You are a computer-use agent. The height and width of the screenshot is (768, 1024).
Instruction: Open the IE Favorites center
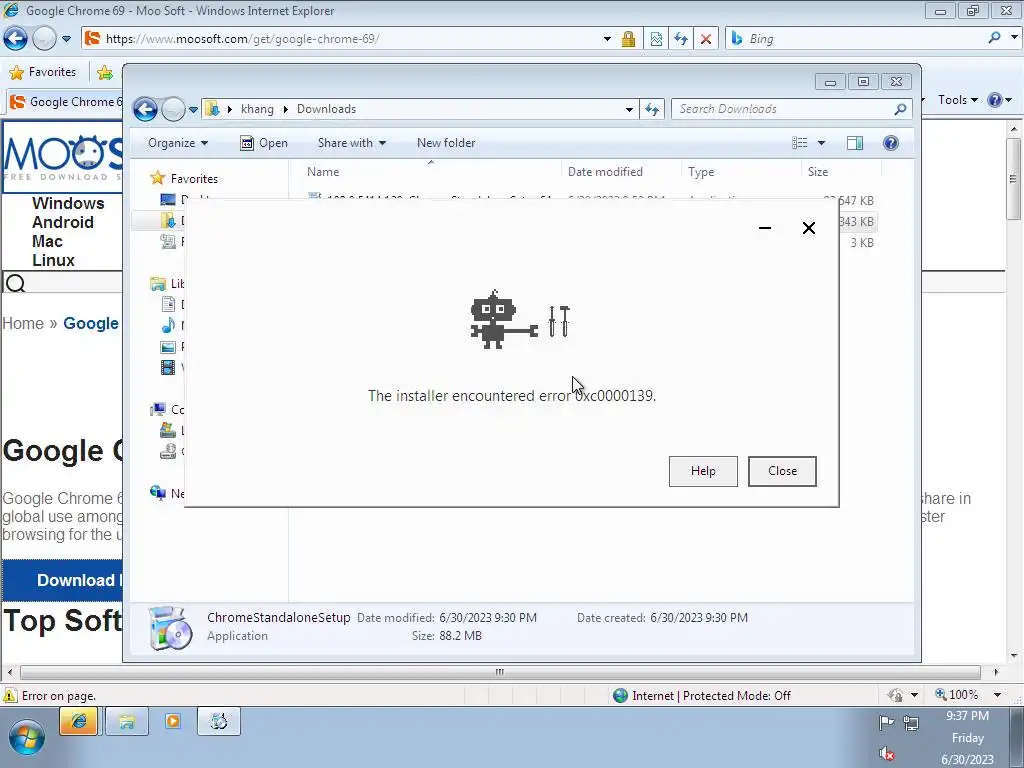coord(43,72)
